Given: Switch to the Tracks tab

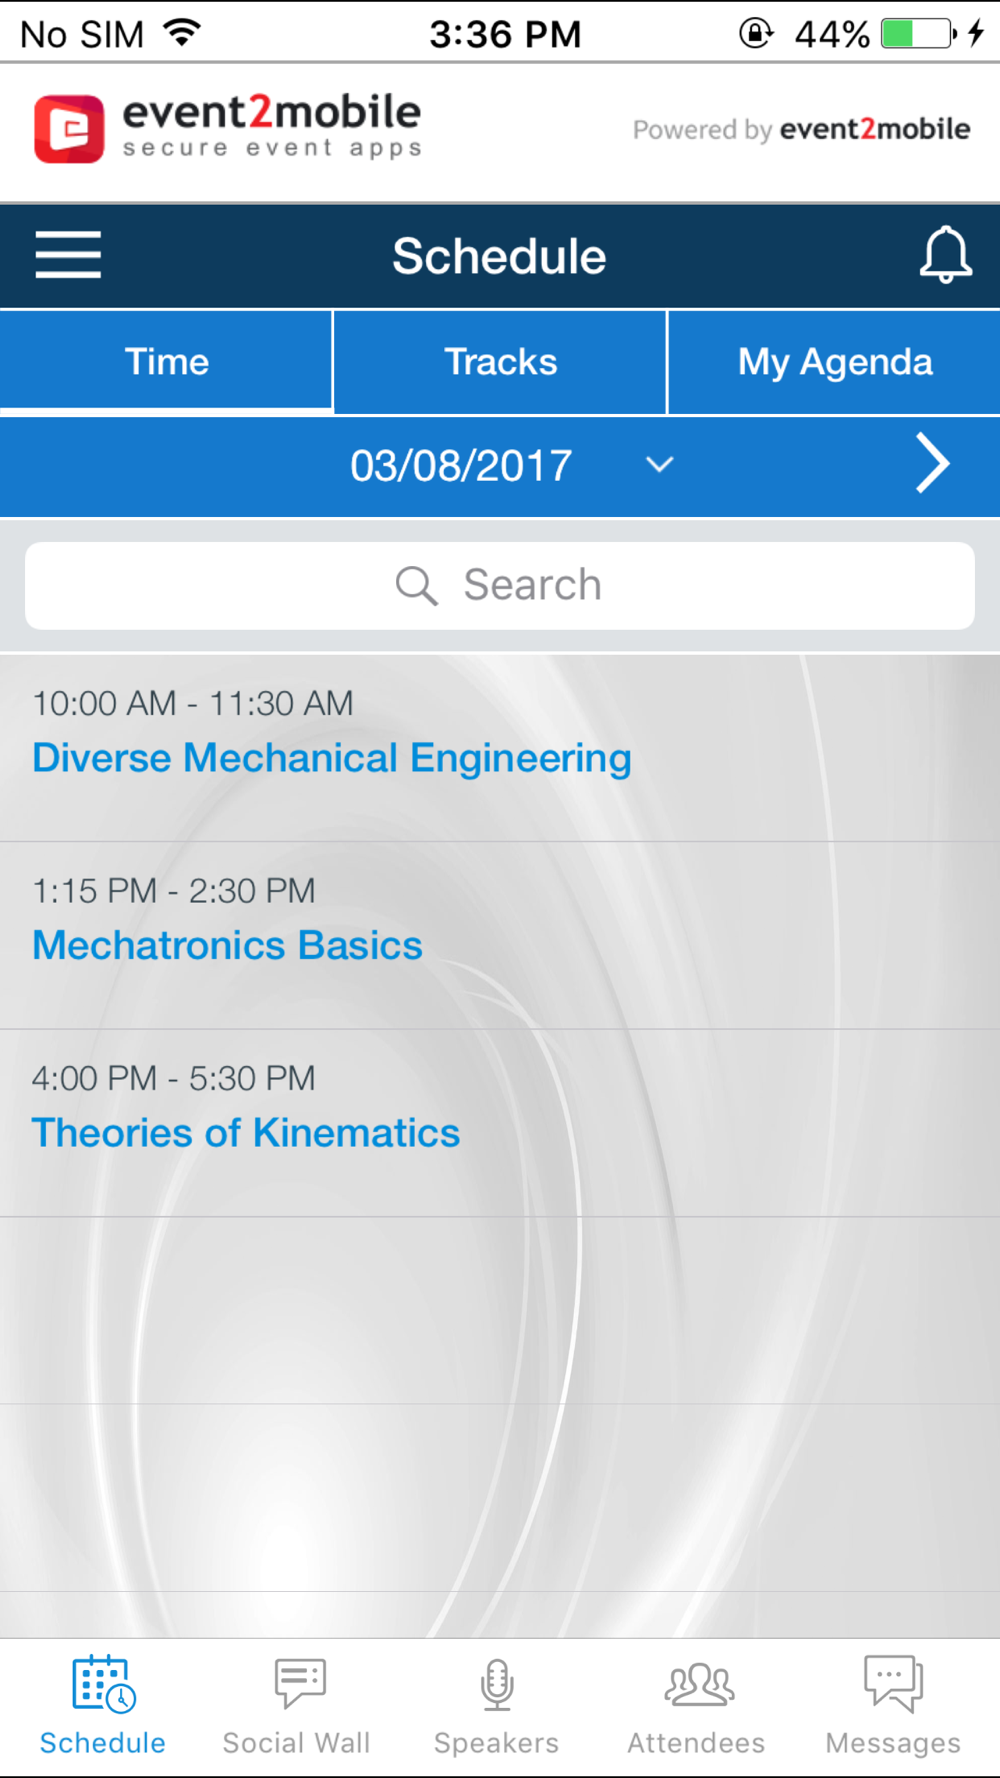Looking at the screenshot, I should coord(500,362).
